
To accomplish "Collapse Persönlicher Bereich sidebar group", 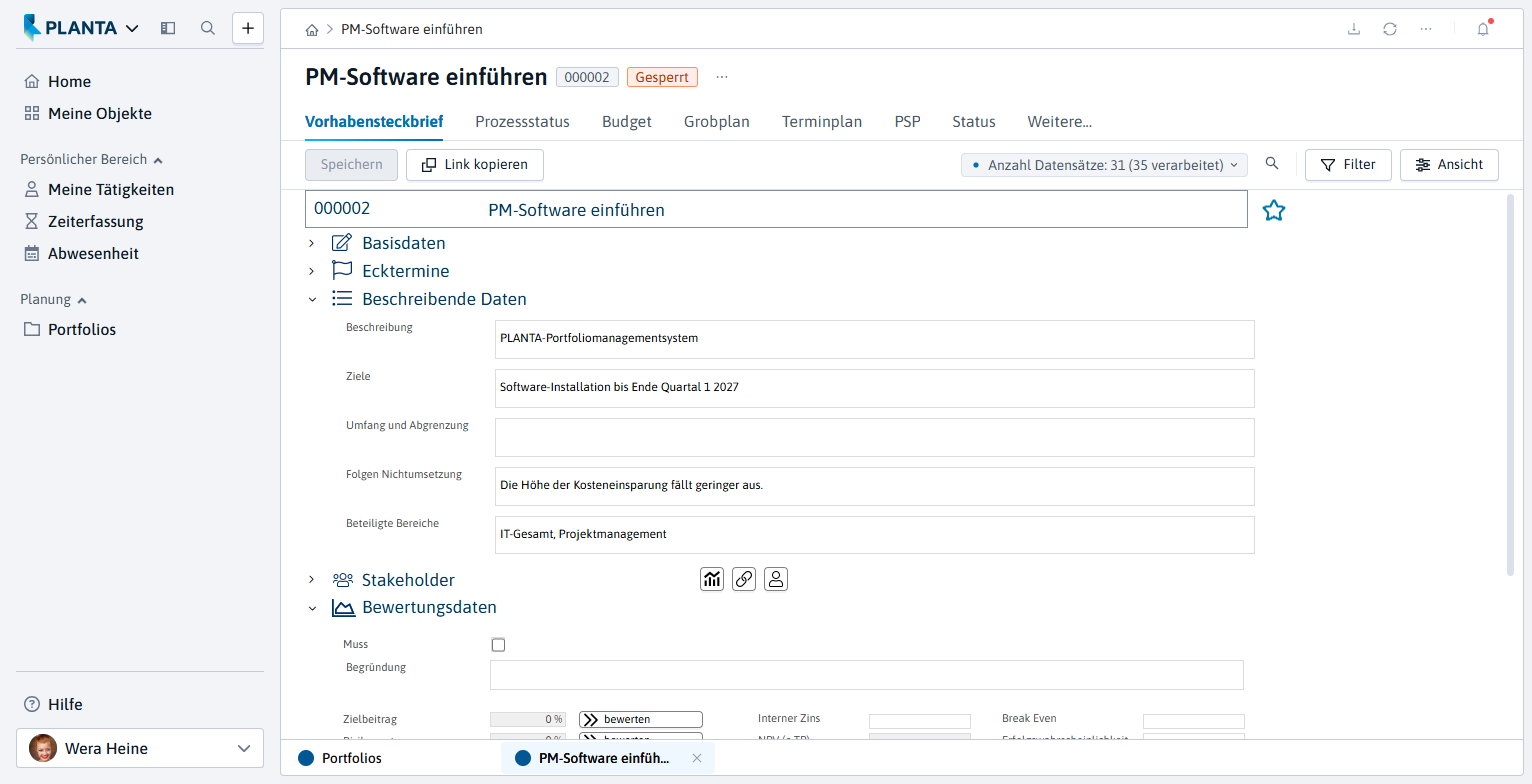I will pos(92,159).
